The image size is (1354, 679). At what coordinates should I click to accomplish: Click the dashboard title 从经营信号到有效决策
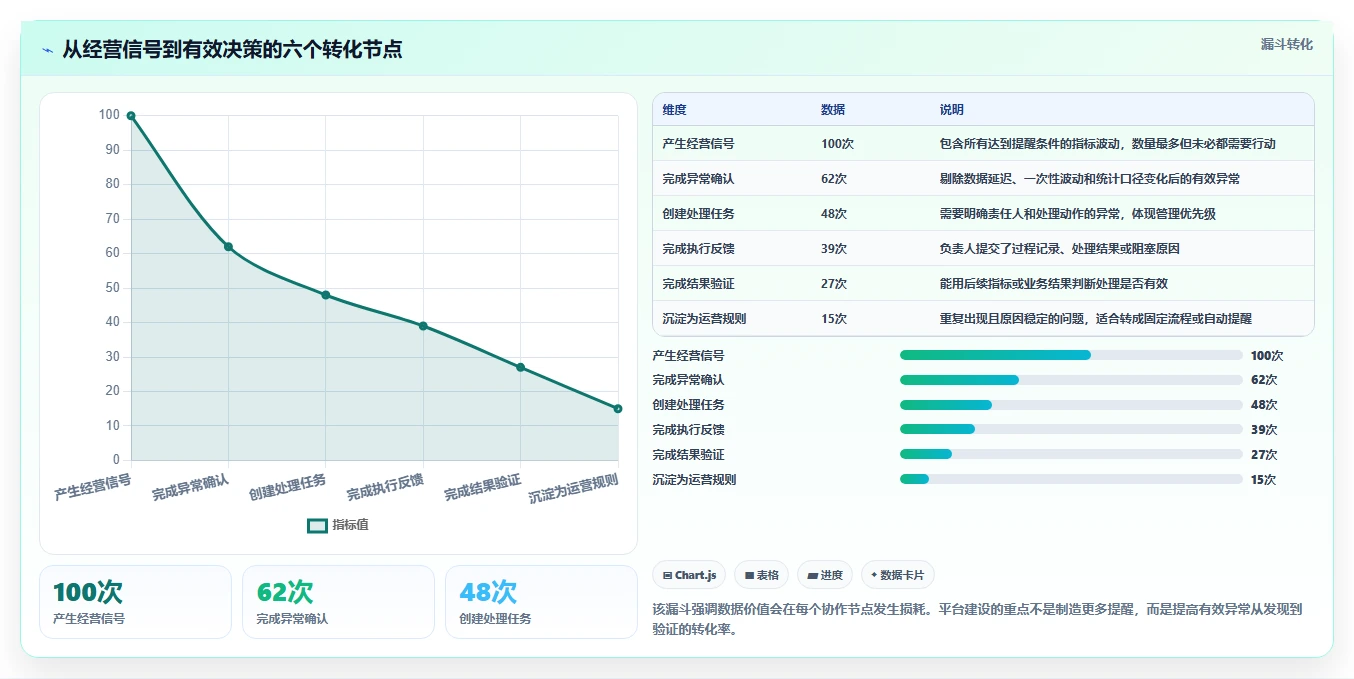click(232, 50)
